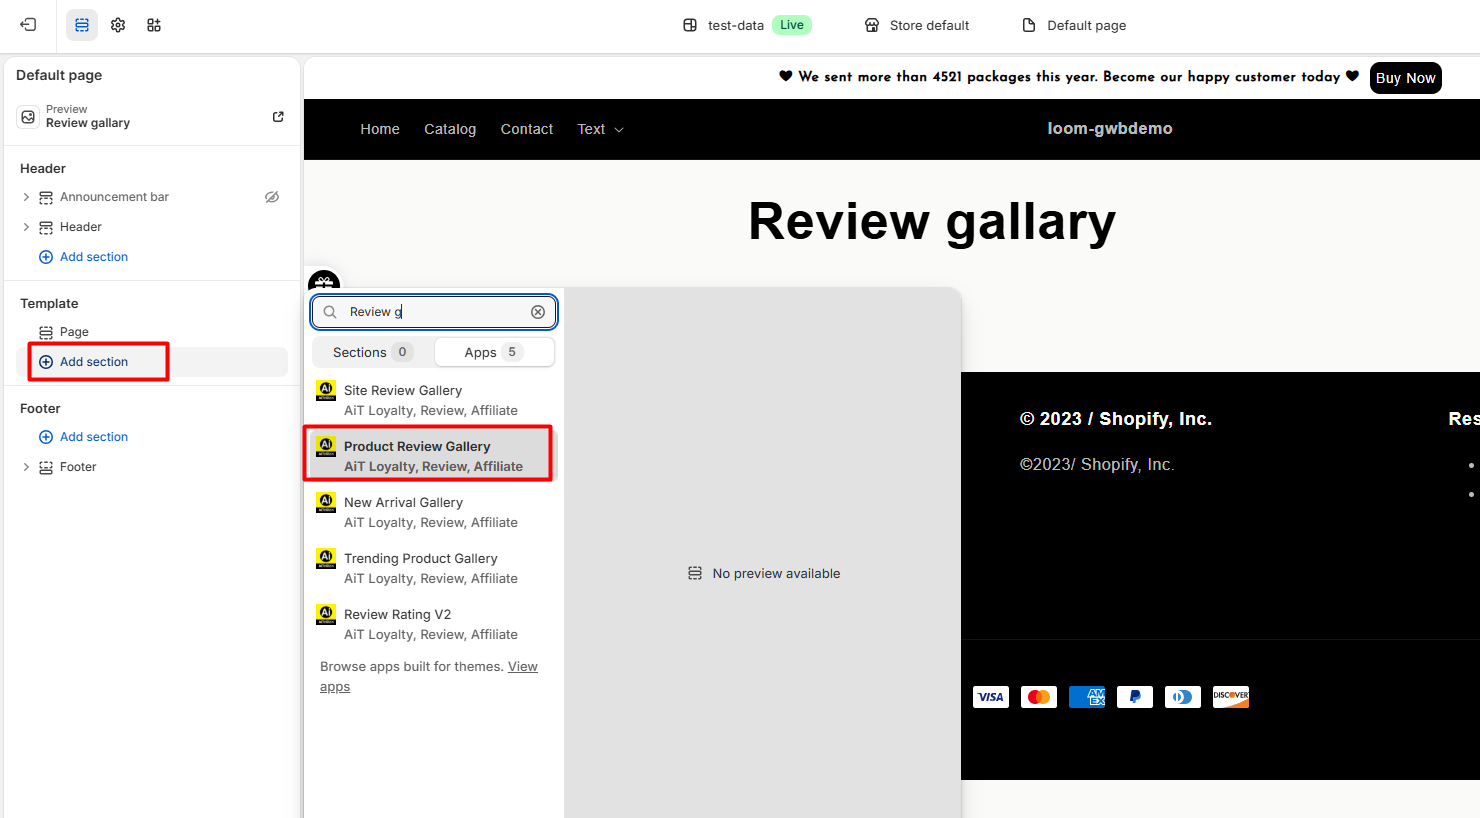
Task: Switch to the Sections tab
Action: 372,352
